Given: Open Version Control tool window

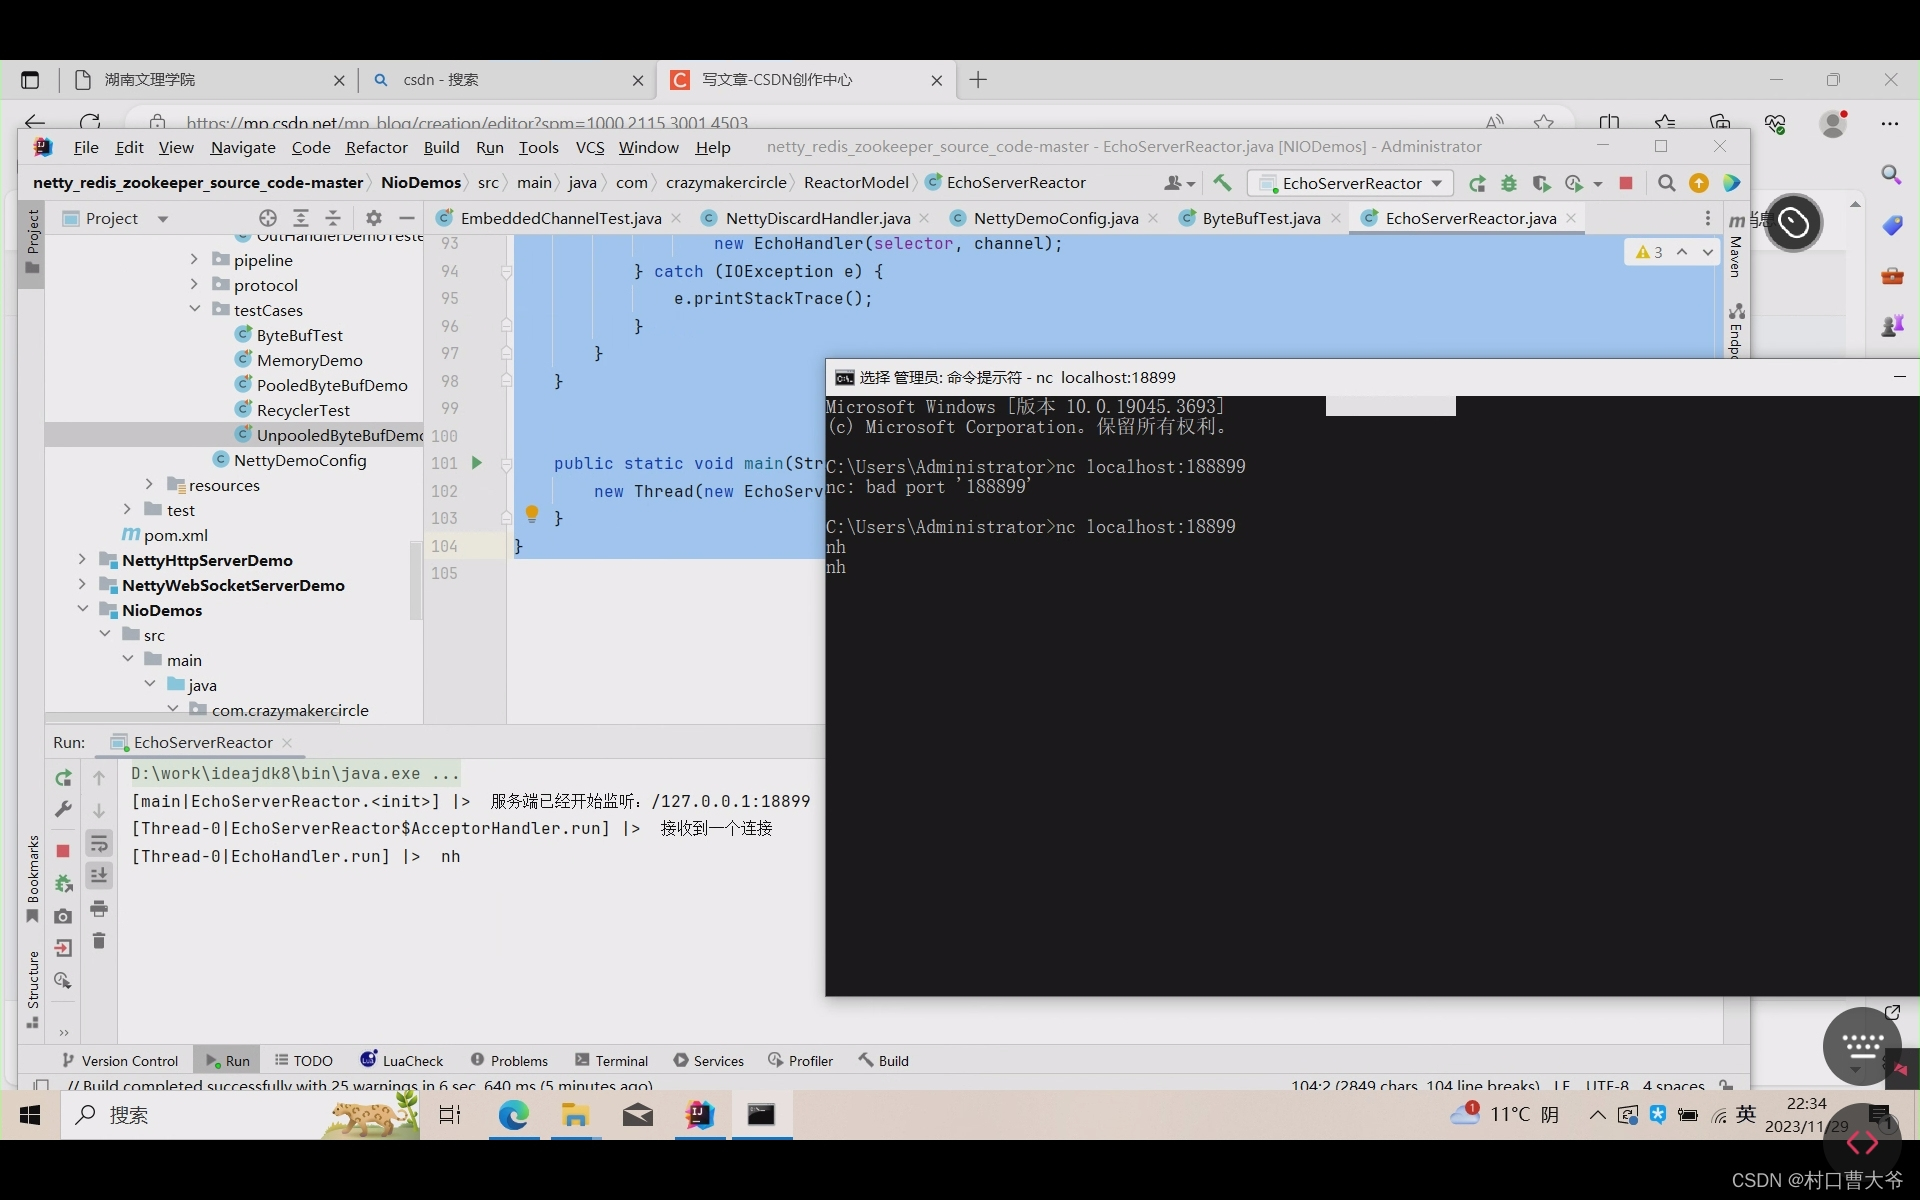Looking at the screenshot, I should [120, 1060].
